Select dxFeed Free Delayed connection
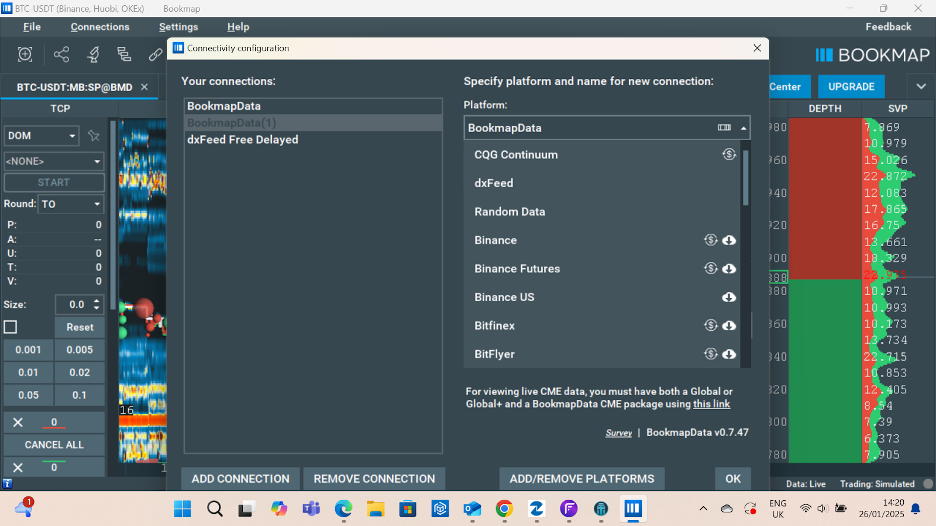 tap(313, 140)
